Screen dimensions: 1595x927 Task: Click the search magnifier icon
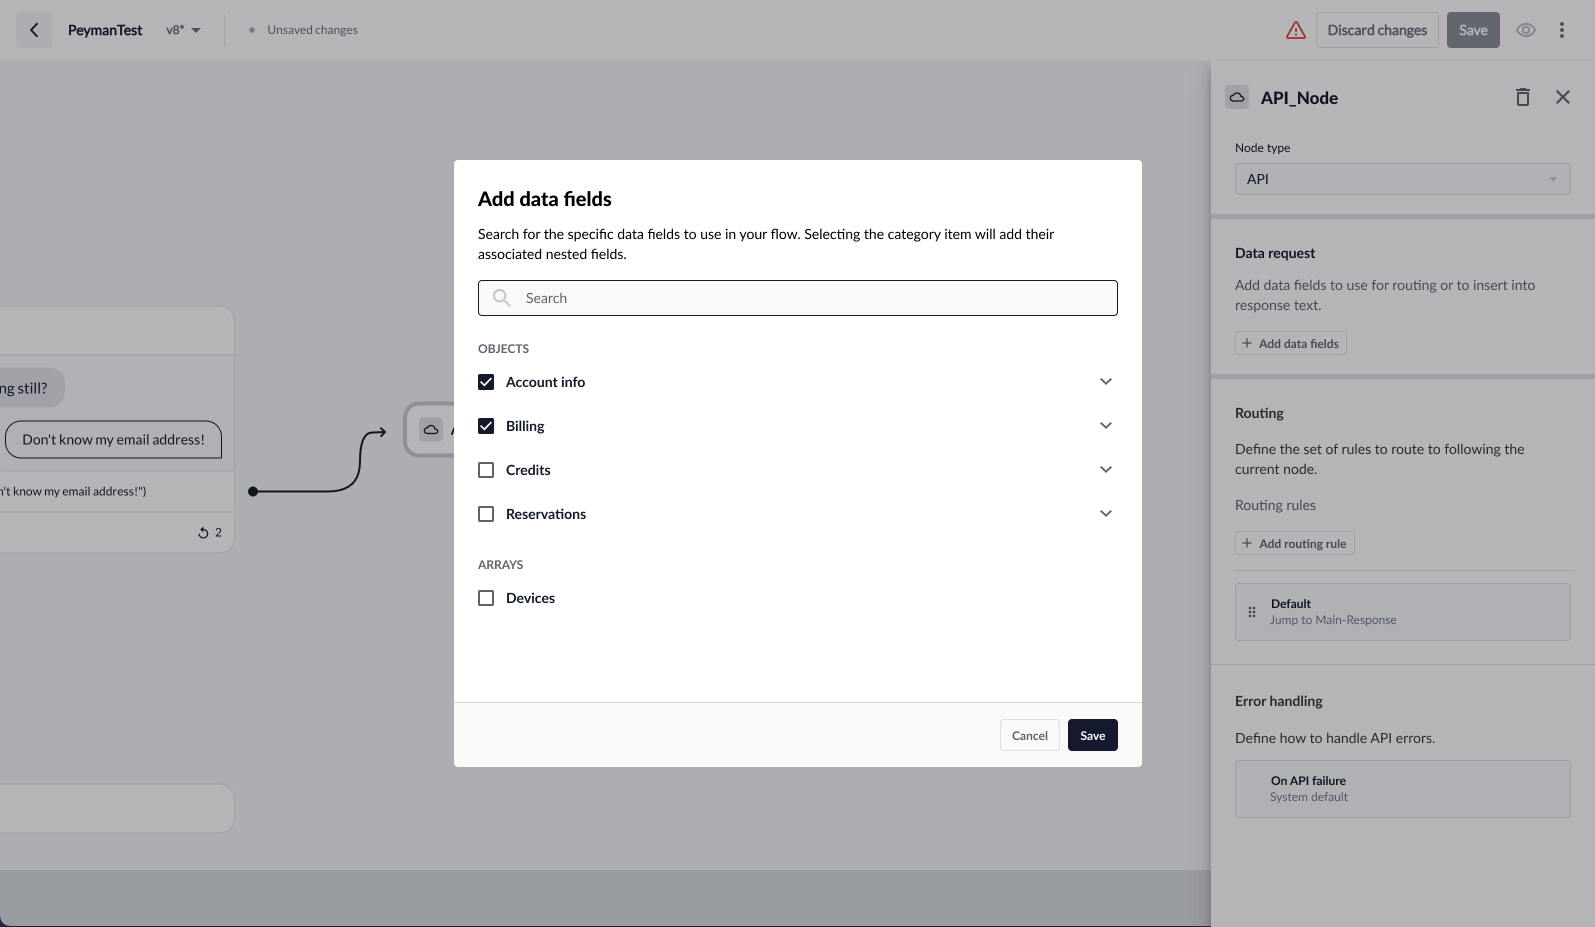click(502, 298)
